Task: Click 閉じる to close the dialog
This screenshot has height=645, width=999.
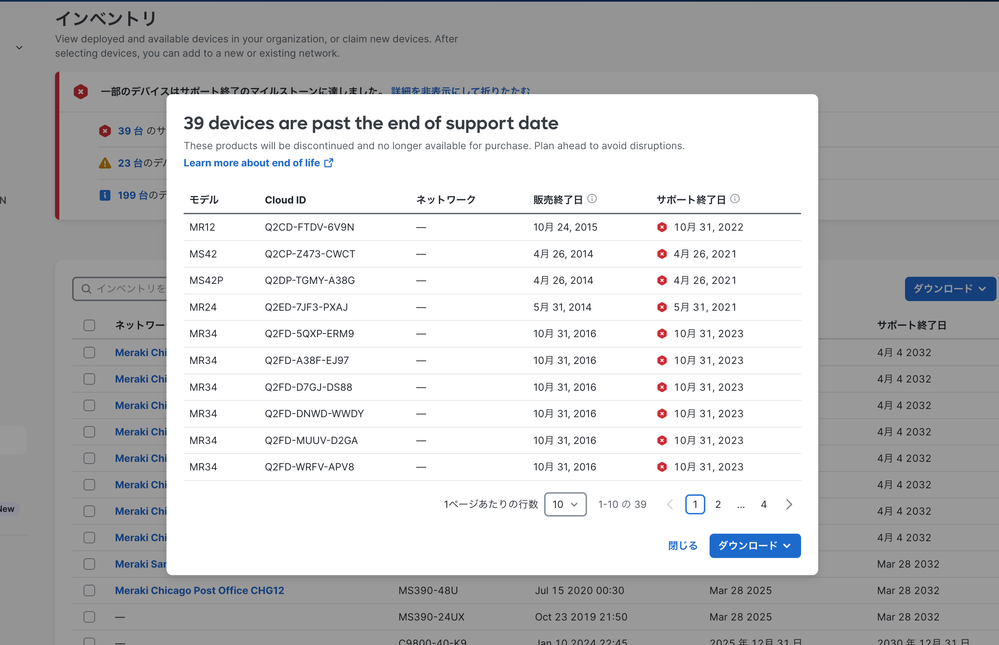Action: click(x=682, y=546)
